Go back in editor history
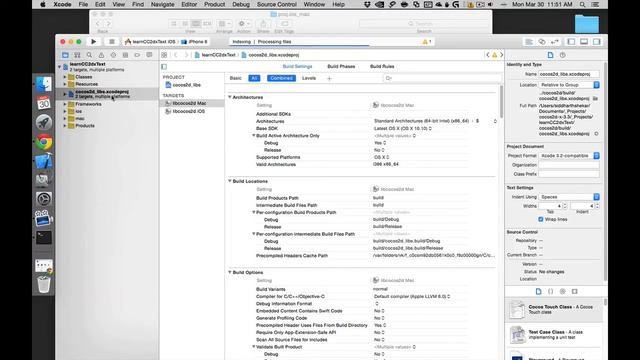 click(176, 55)
